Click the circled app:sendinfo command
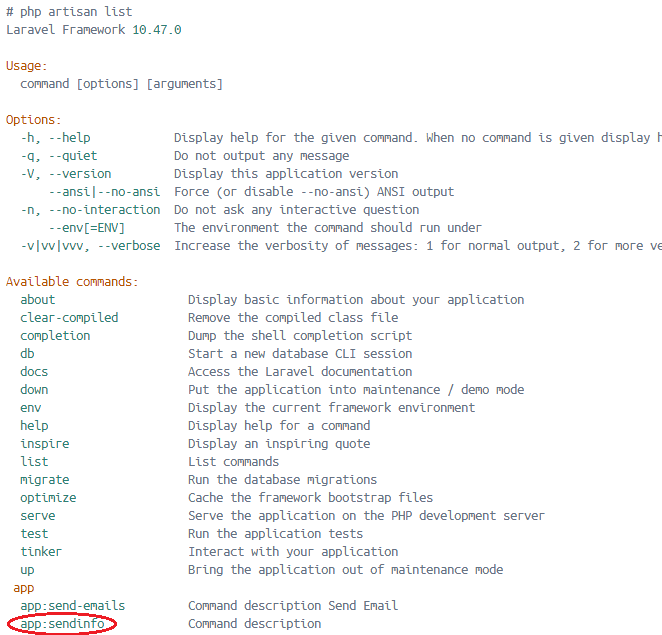 pos(62,624)
